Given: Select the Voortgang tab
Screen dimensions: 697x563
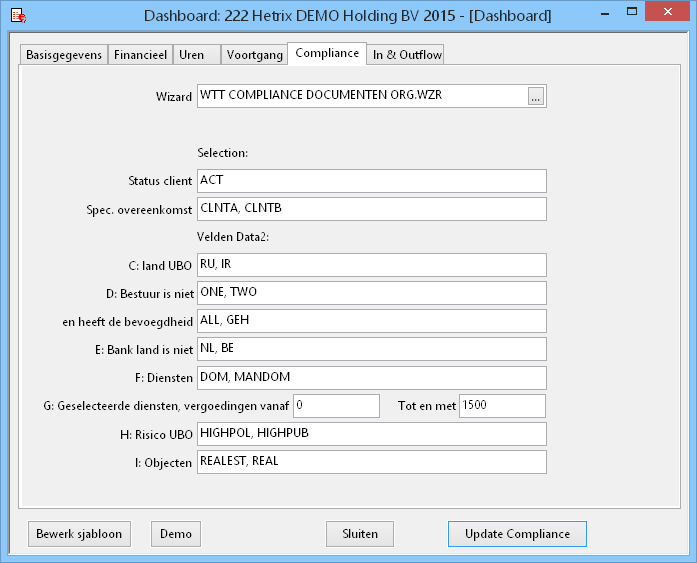Looking at the screenshot, I should (x=254, y=55).
